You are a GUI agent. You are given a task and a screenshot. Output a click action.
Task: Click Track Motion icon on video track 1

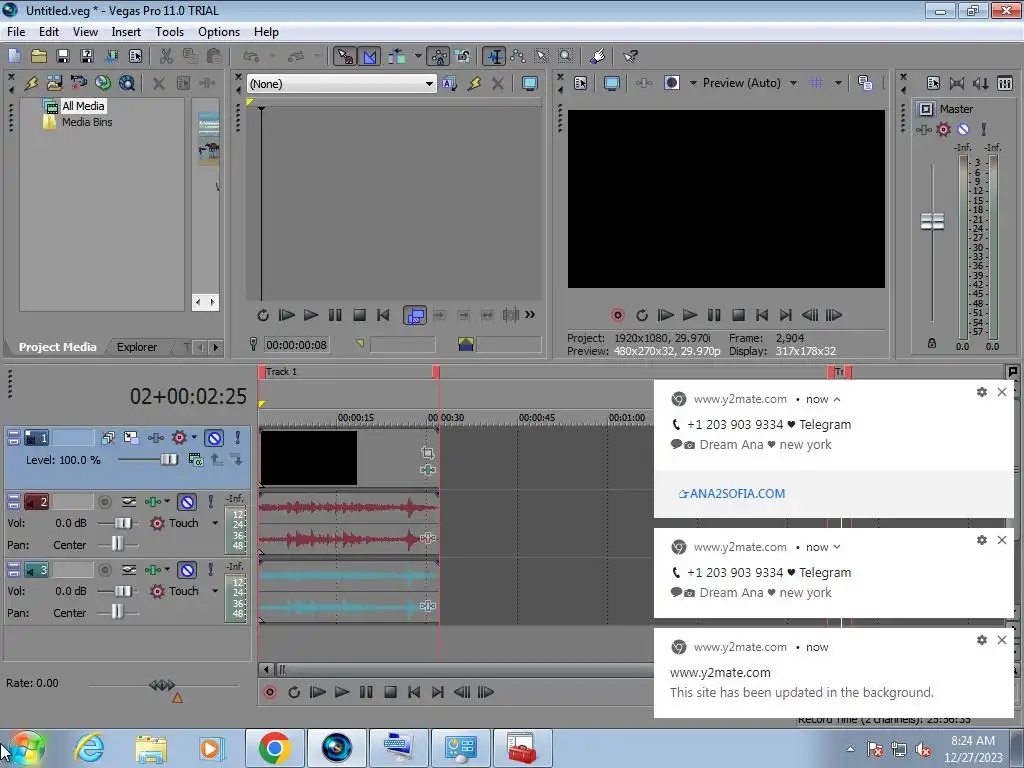(x=131, y=438)
